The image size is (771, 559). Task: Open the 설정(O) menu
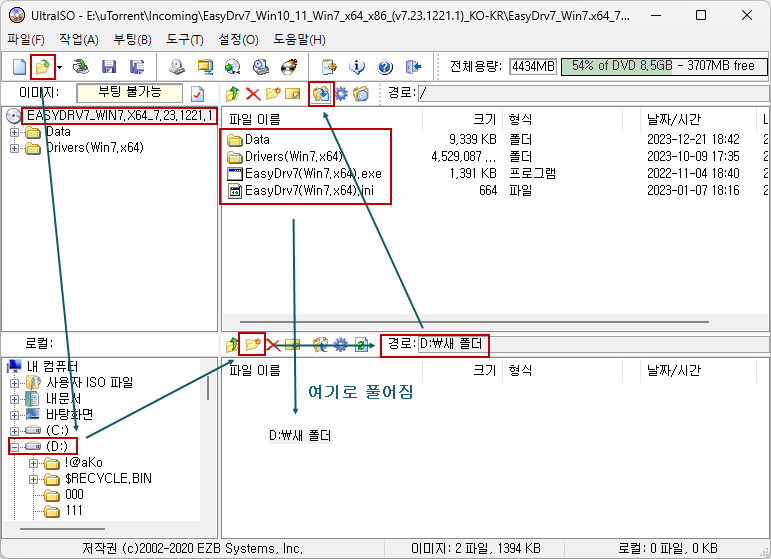pyautogui.click(x=238, y=39)
